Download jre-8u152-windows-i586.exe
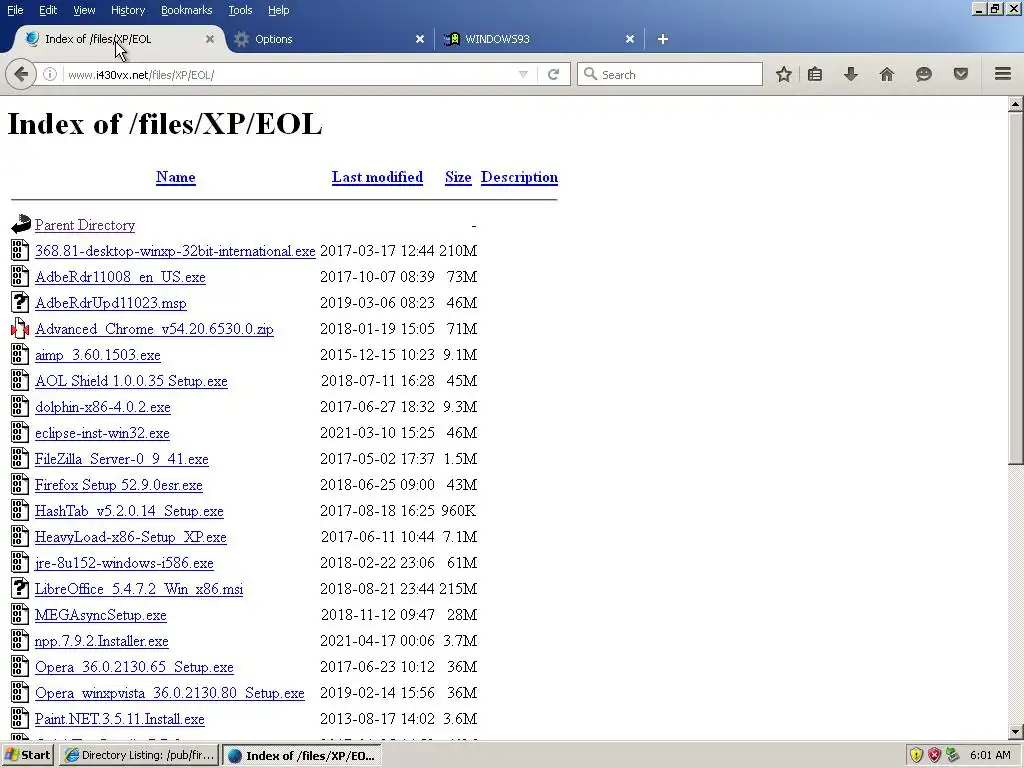The width and height of the screenshot is (1024, 768). click(x=124, y=563)
